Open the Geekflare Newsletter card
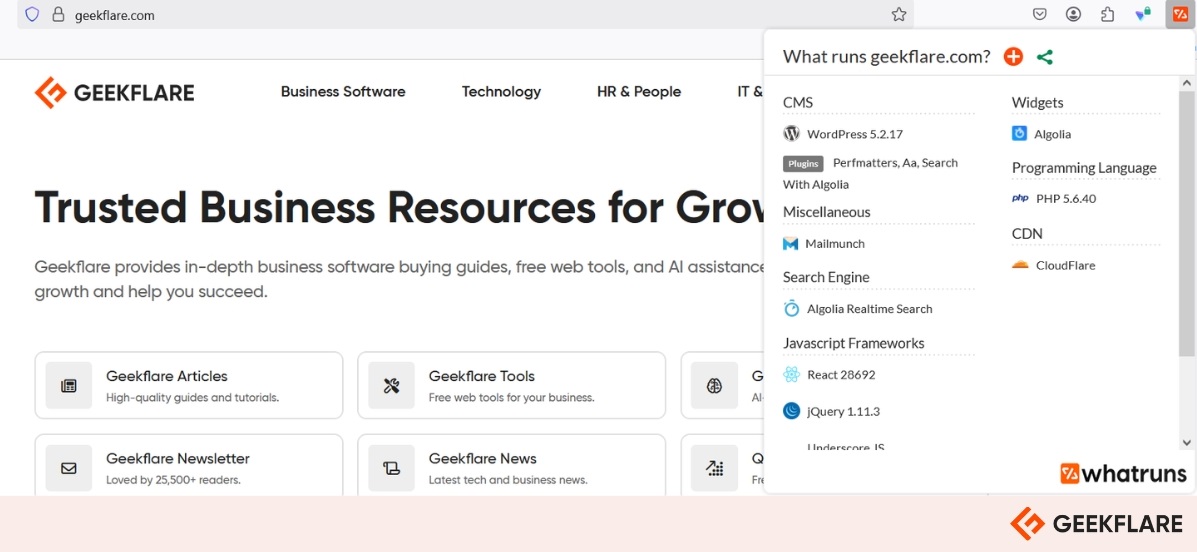The height and width of the screenshot is (552, 1197). (189, 465)
